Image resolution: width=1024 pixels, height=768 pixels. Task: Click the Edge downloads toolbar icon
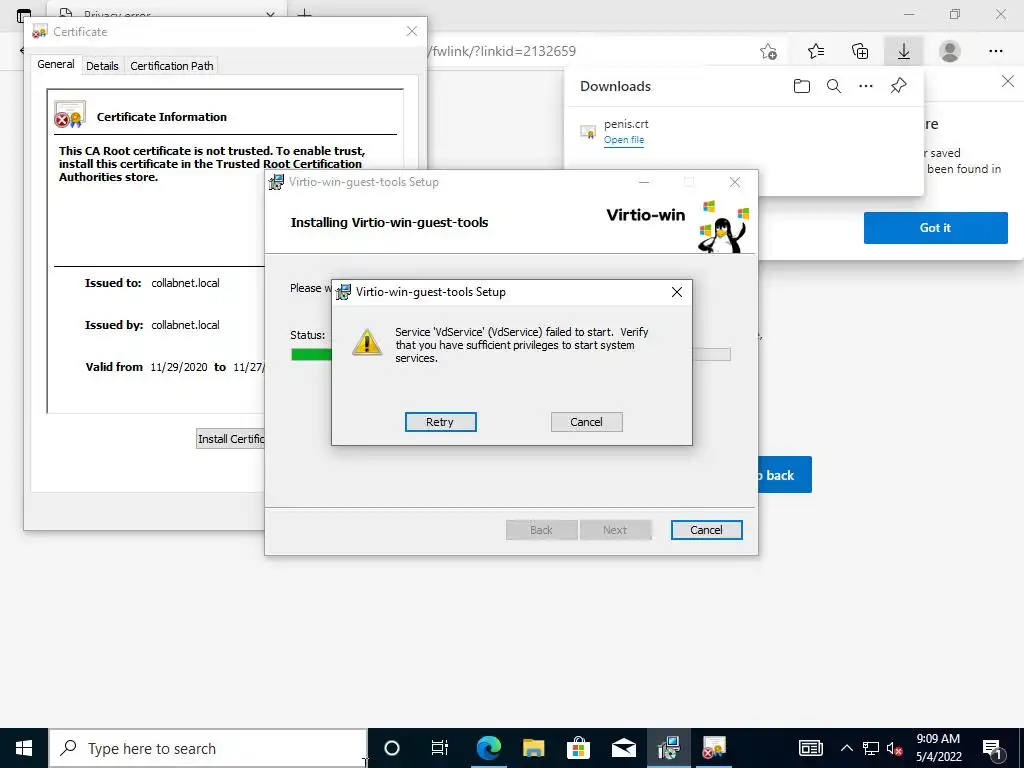coord(903,51)
